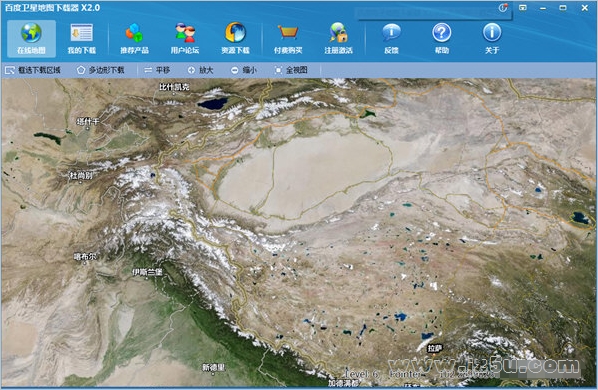
Task: Visit the 用户论坛 user forum
Action: tap(185, 39)
